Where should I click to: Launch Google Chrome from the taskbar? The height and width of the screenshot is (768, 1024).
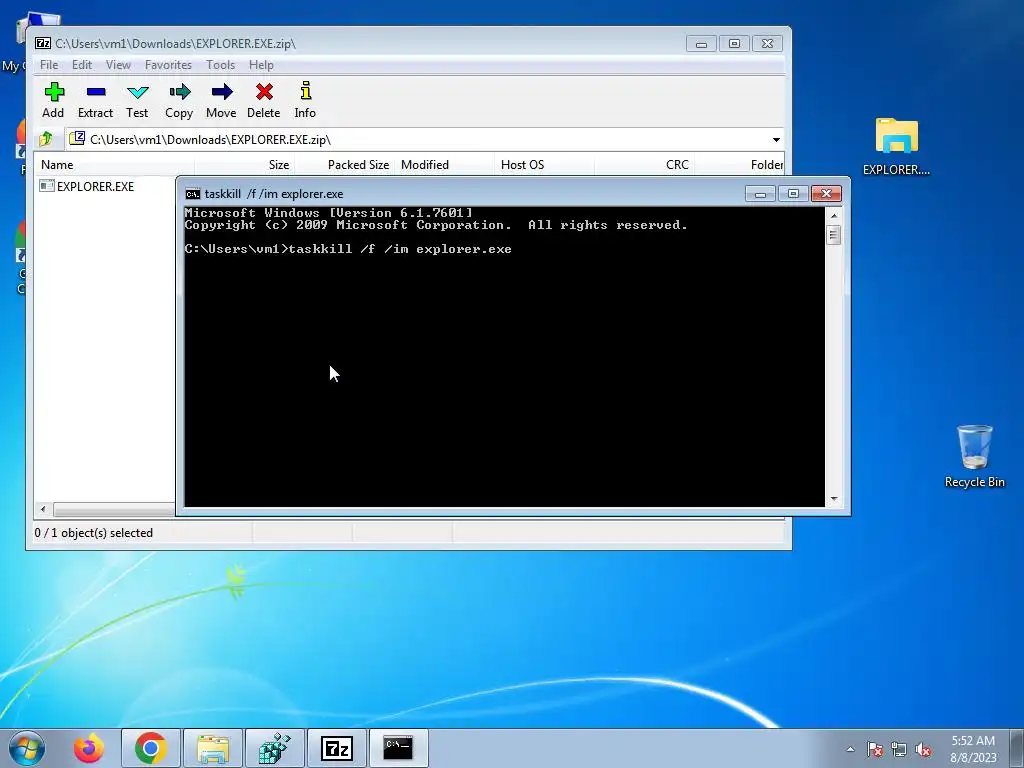[x=151, y=748]
